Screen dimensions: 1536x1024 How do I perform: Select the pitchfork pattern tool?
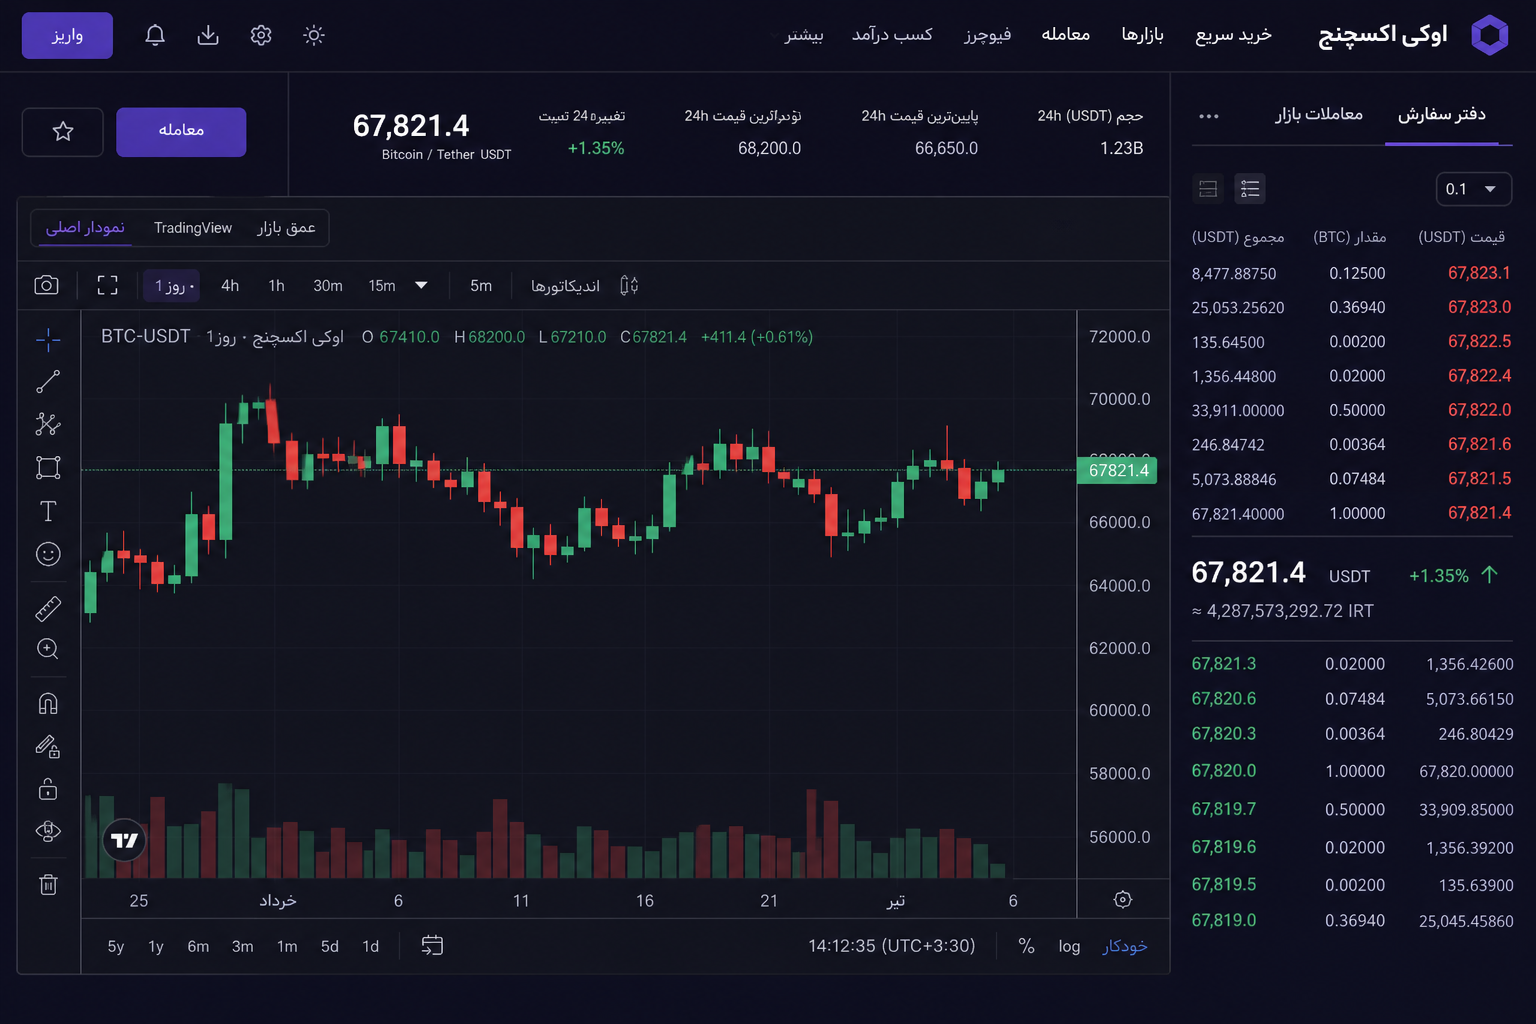point(48,424)
